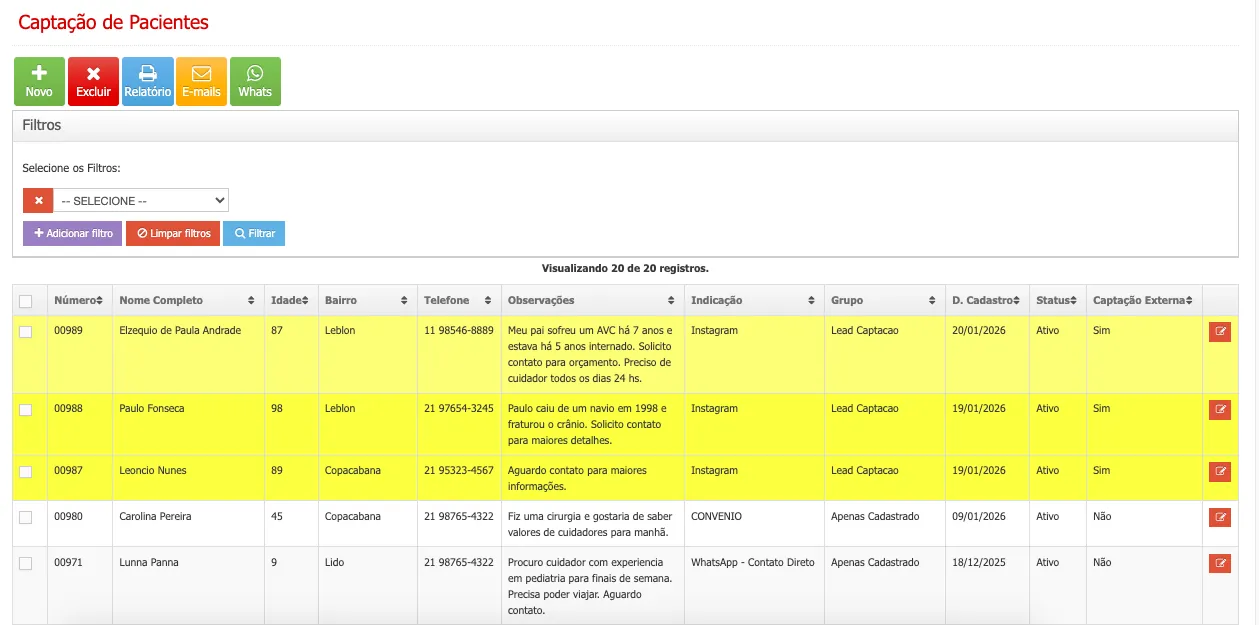Sort table by Bairro column

367,300
